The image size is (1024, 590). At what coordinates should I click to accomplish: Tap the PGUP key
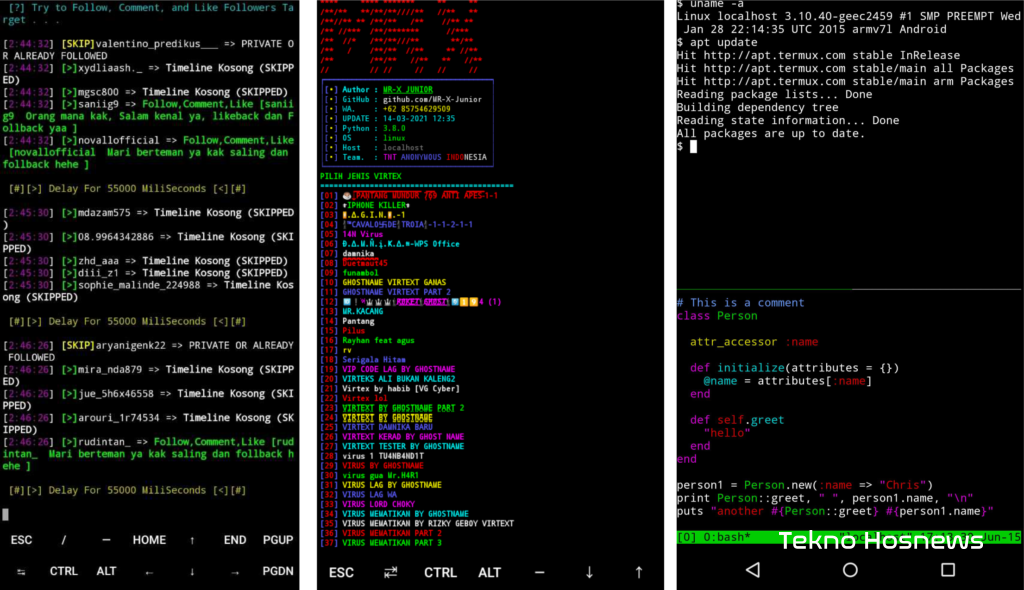pos(277,540)
